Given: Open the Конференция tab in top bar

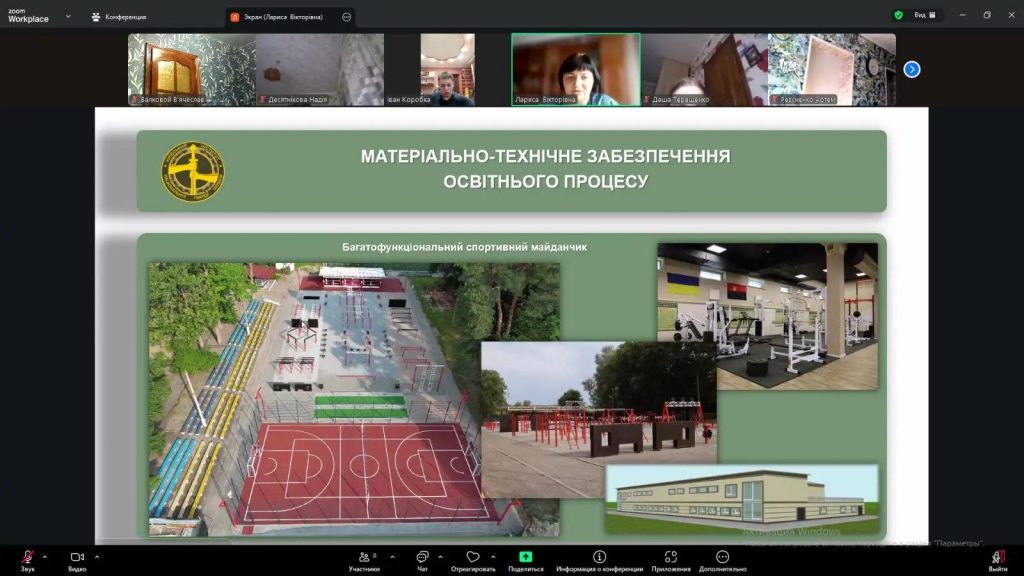Looking at the screenshot, I should coord(120,16).
